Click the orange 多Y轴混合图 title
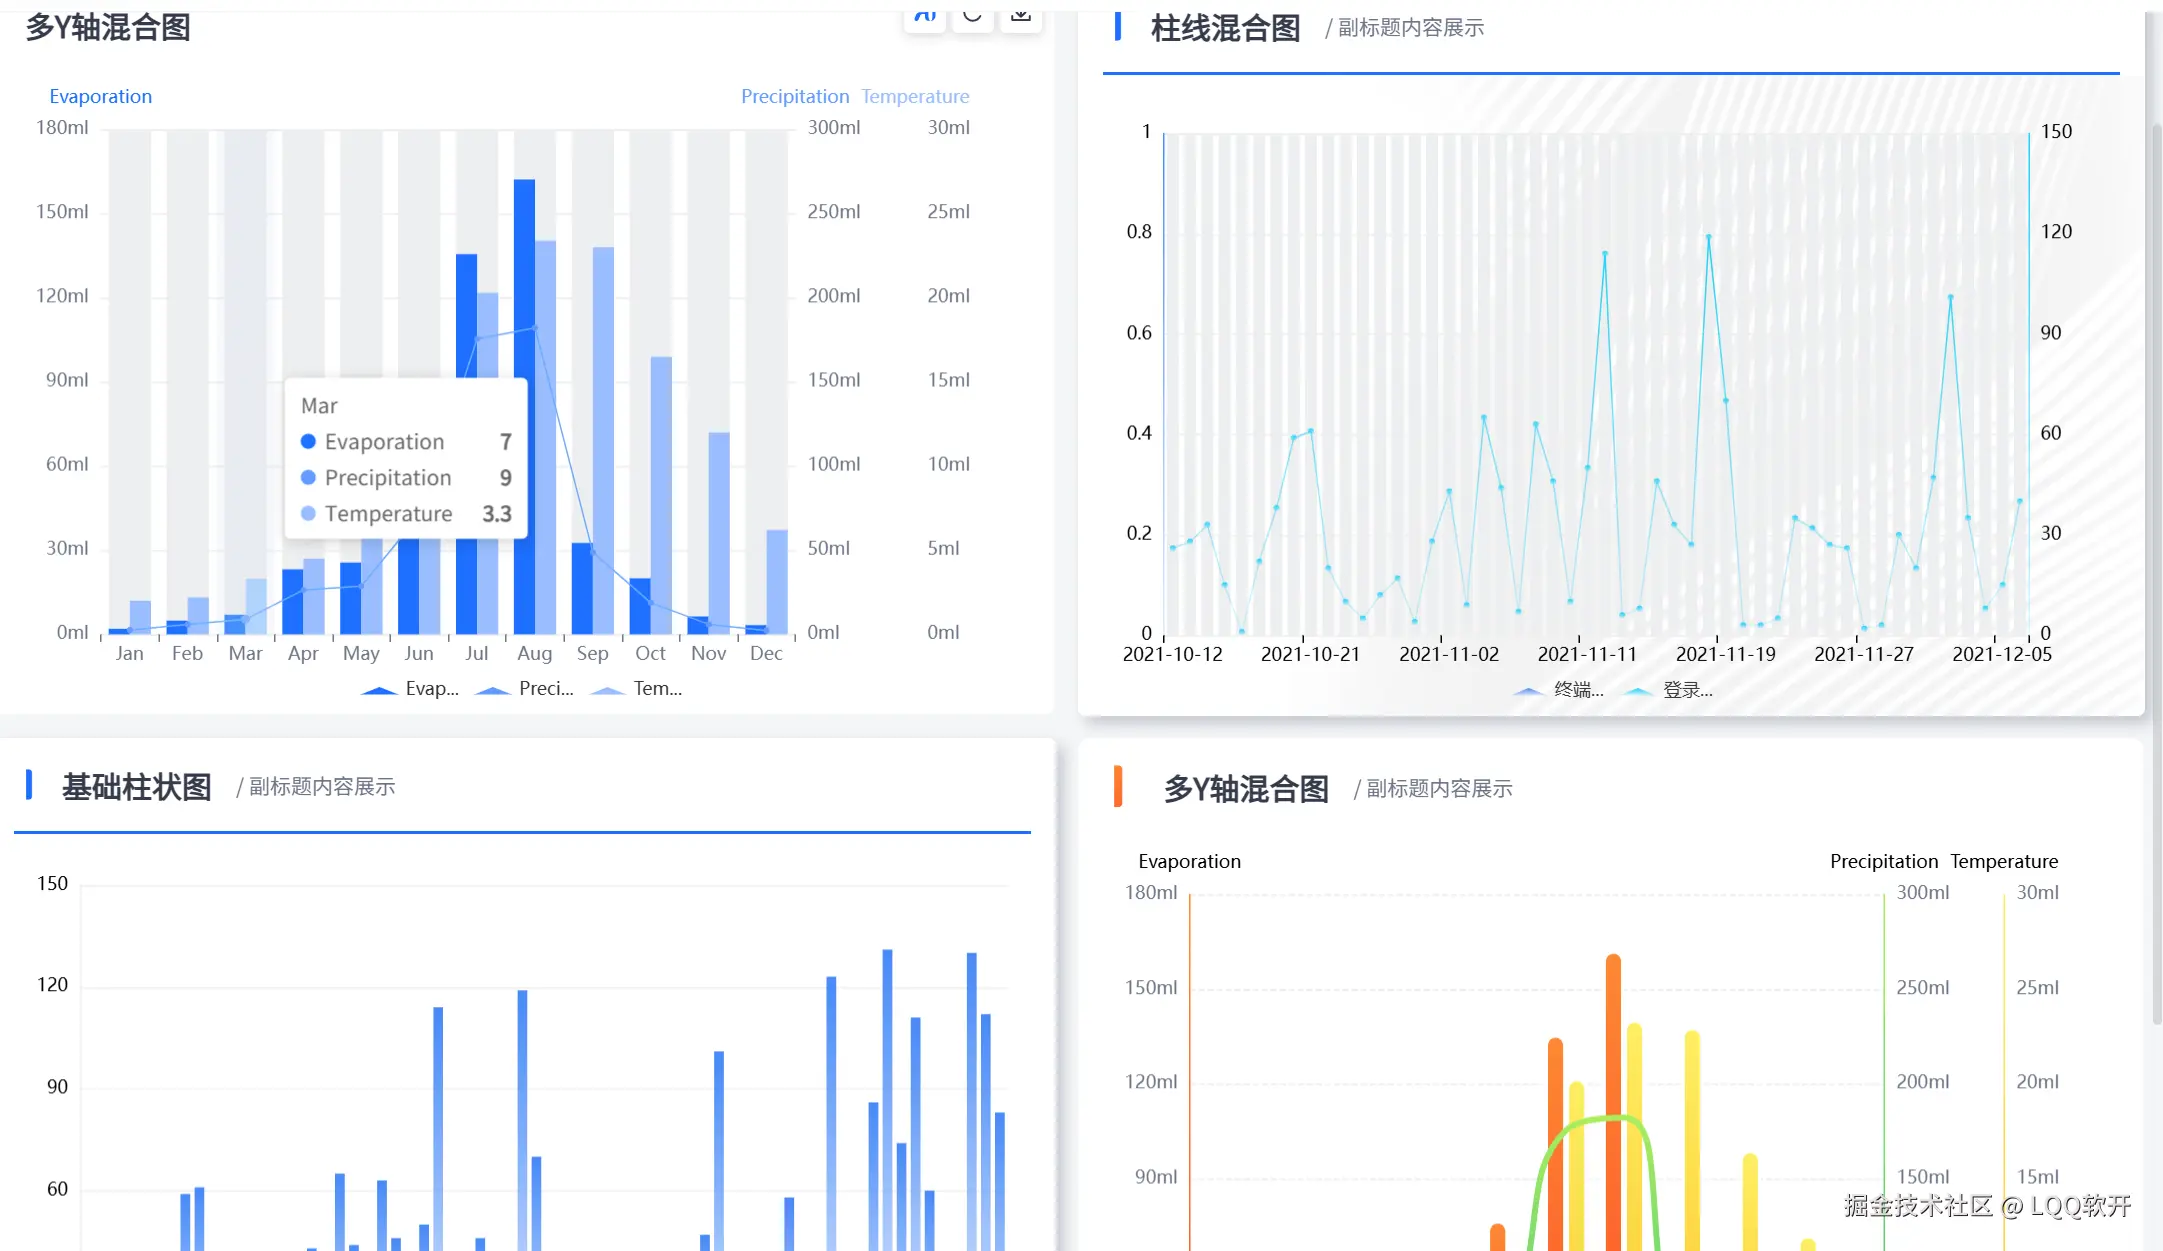The height and width of the screenshot is (1251, 2163). [x=1246, y=789]
